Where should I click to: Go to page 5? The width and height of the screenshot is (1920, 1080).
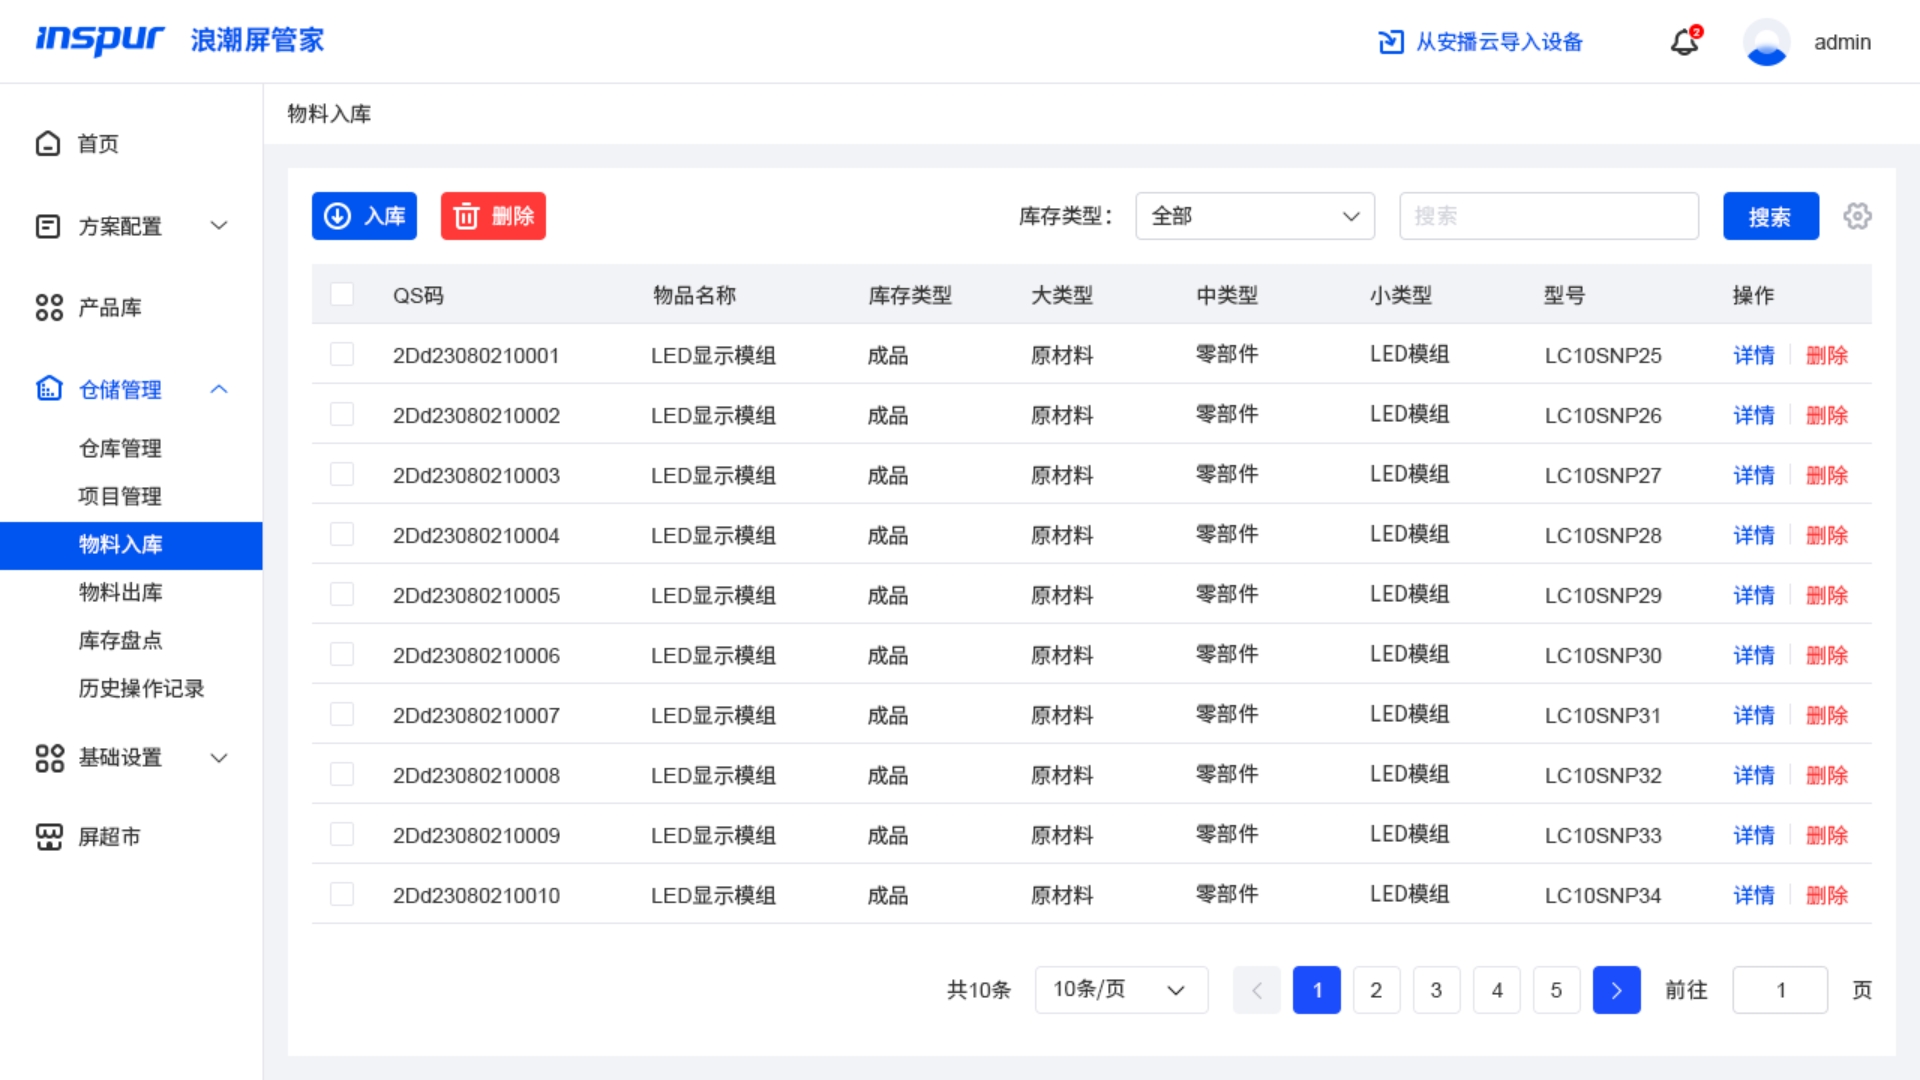pyautogui.click(x=1556, y=990)
